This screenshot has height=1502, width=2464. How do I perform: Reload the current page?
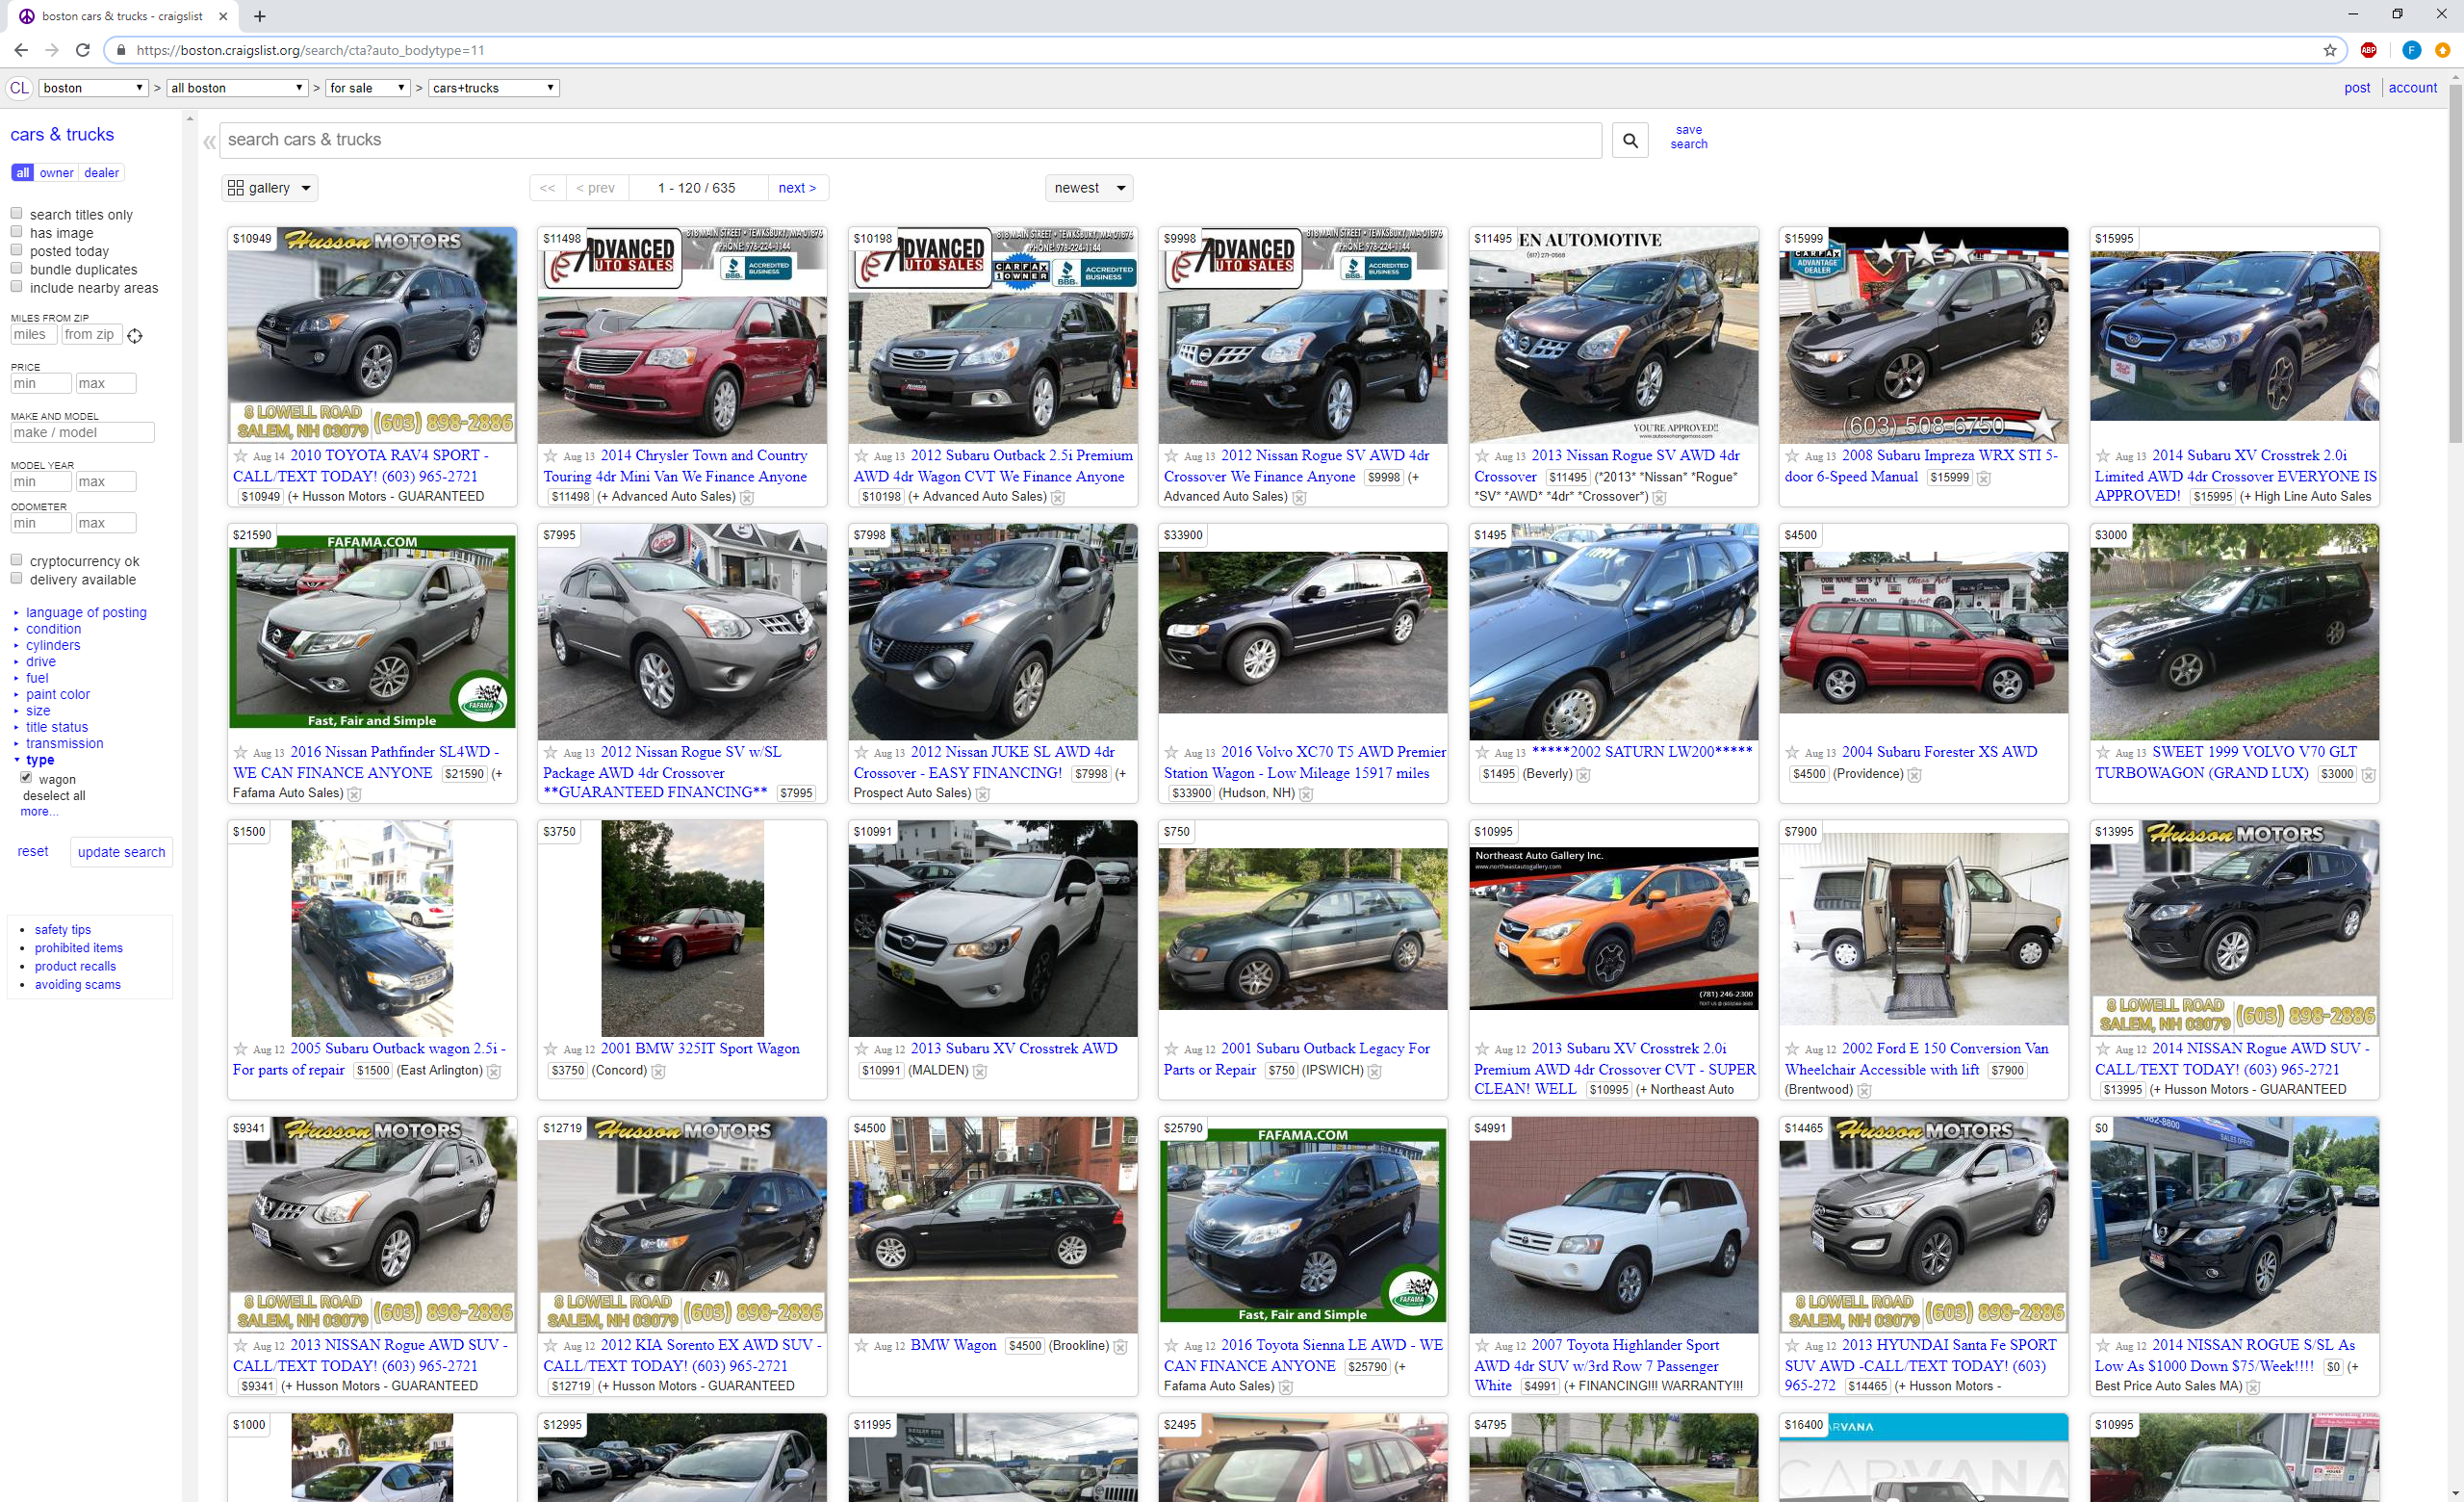[83, 50]
